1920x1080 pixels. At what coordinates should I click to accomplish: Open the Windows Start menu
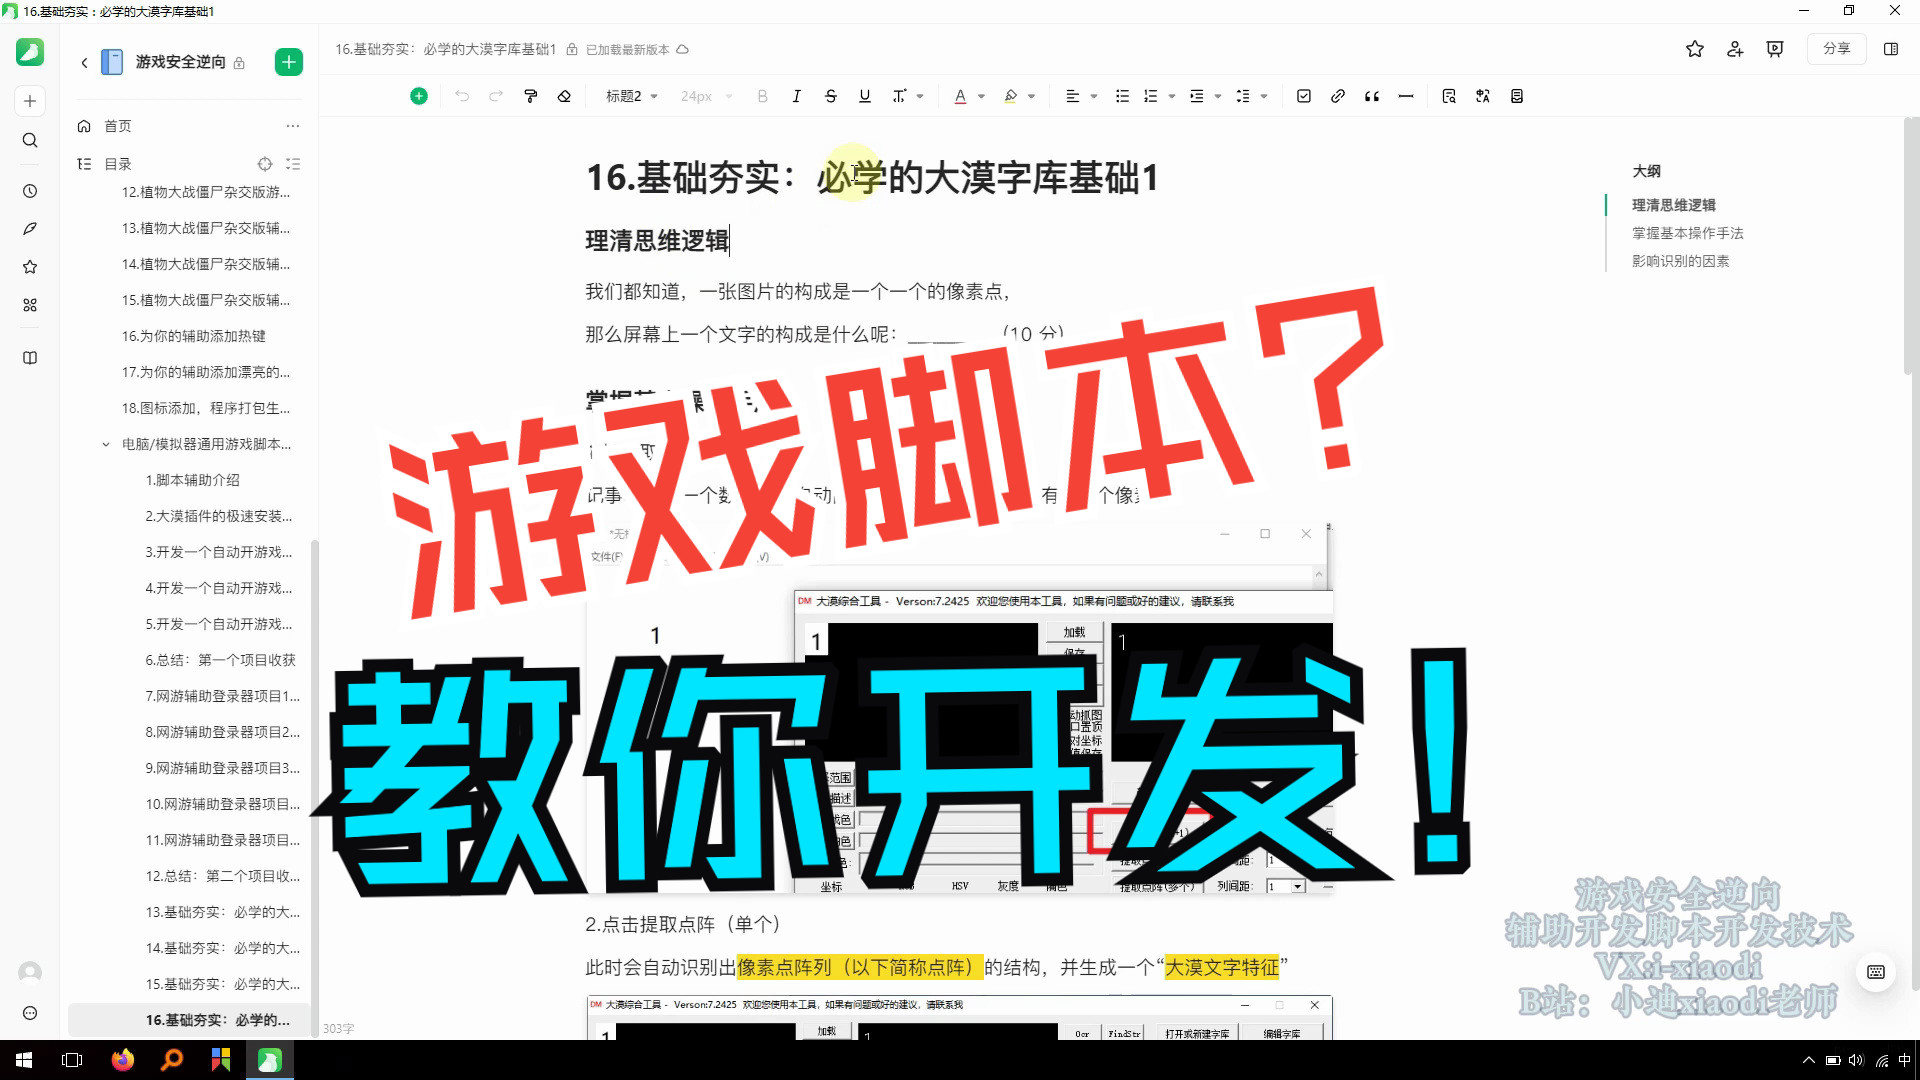pyautogui.click(x=24, y=1060)
